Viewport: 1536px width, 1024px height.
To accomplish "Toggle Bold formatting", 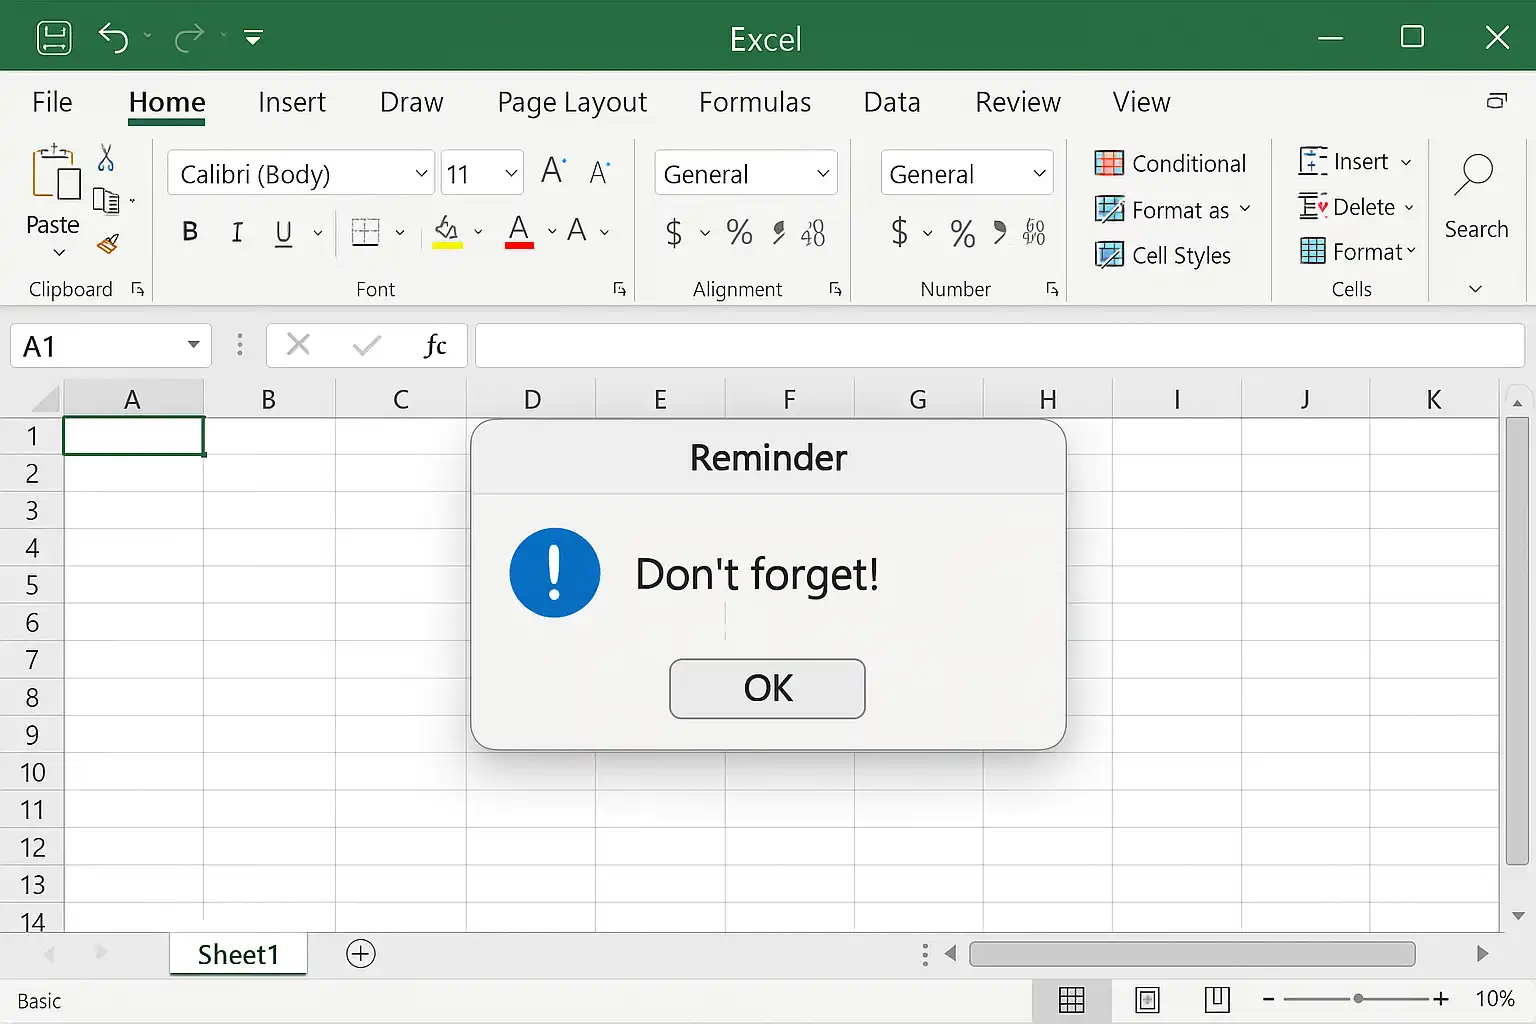I will point(190,233).
